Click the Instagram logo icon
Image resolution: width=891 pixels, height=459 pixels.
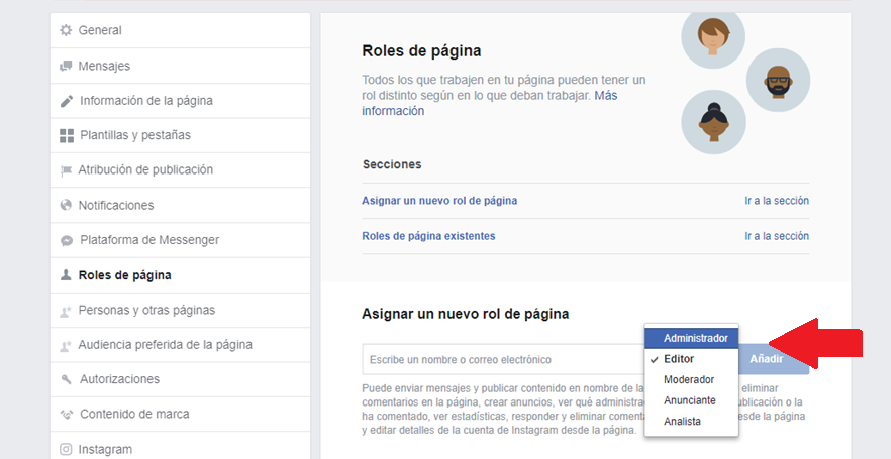(x=66, y=449)
